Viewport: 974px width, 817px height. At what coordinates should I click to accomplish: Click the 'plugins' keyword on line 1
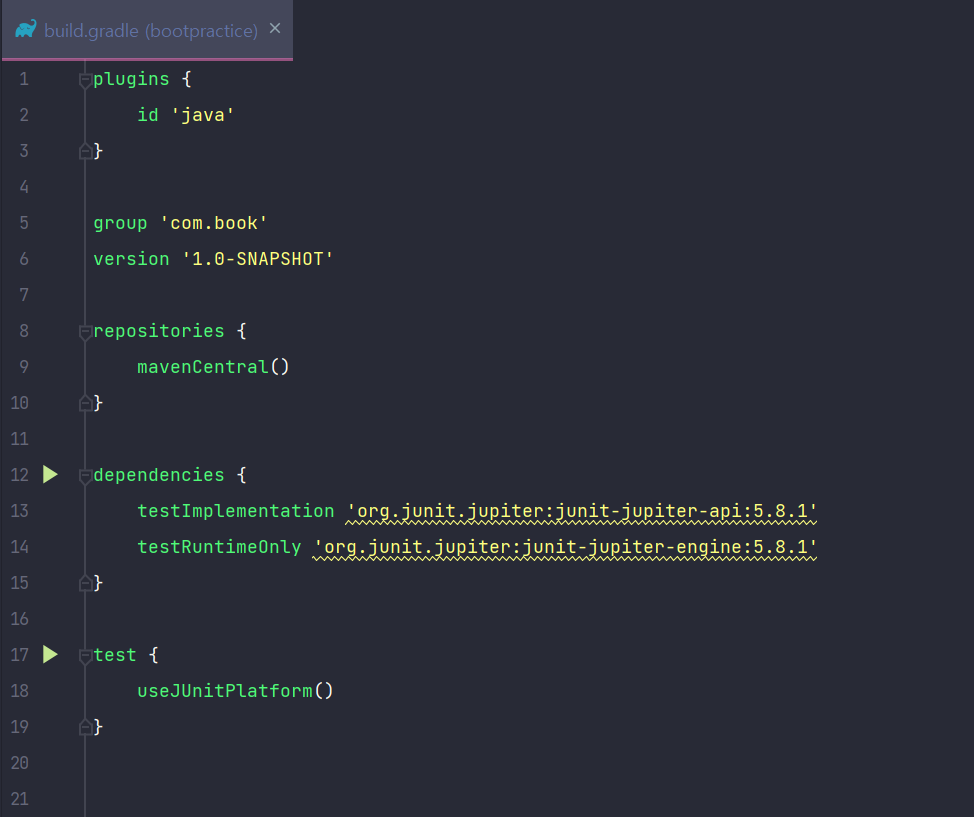[x=131, y=80]
